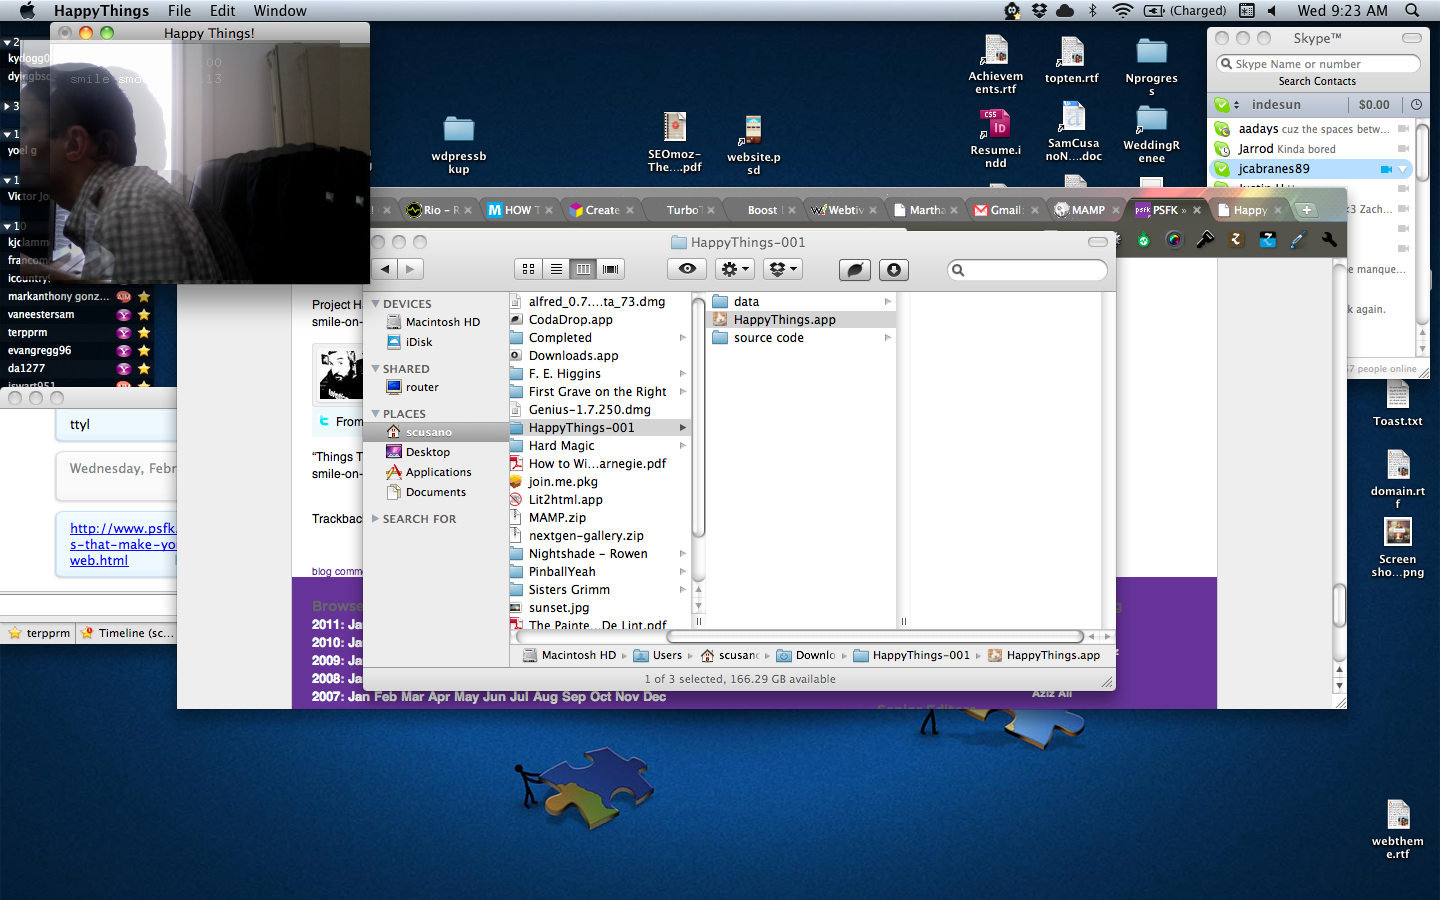Image resolution: width=1440 pixels, height=900 pixels.
Task: Click the Quick Look eye button
Action: (687, 269)
